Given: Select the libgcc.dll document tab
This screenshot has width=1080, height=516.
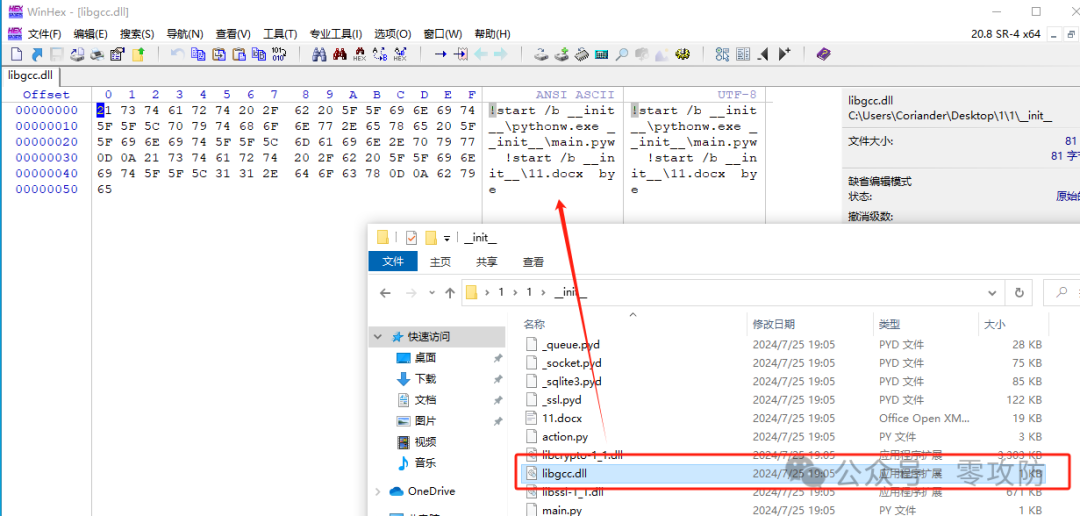Looking at the screenshot, I should click(x=31, y=76).
